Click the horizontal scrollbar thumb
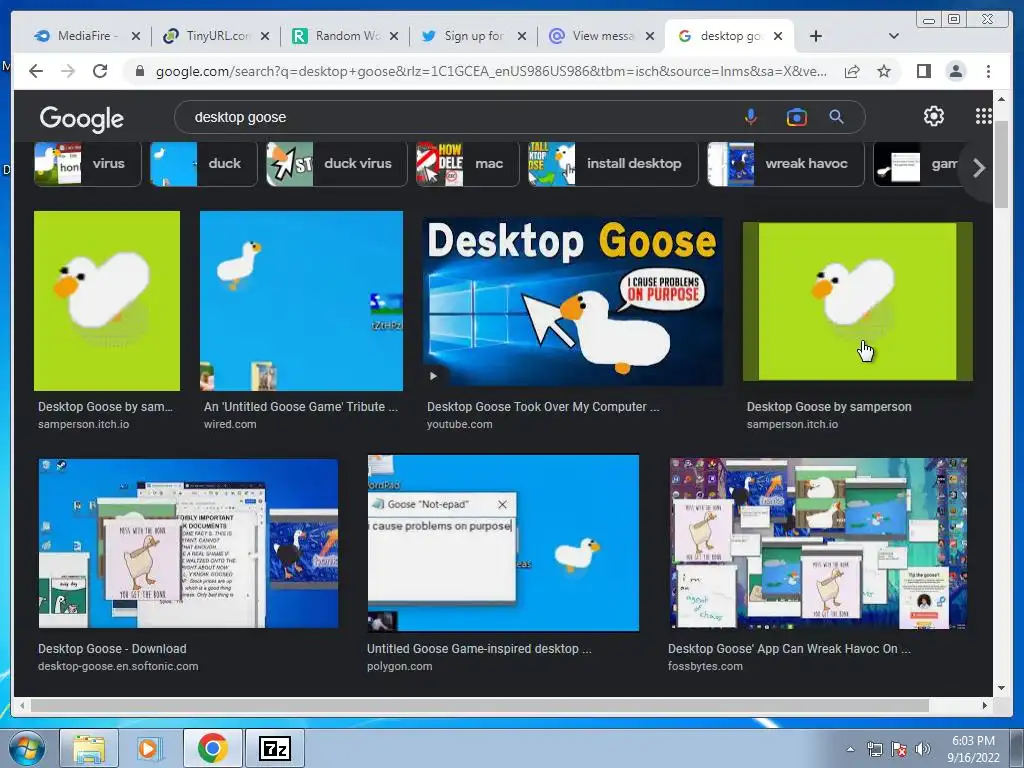Image resolution: width=1024 pixels, height=768 pixels. (x=480, y=705)
